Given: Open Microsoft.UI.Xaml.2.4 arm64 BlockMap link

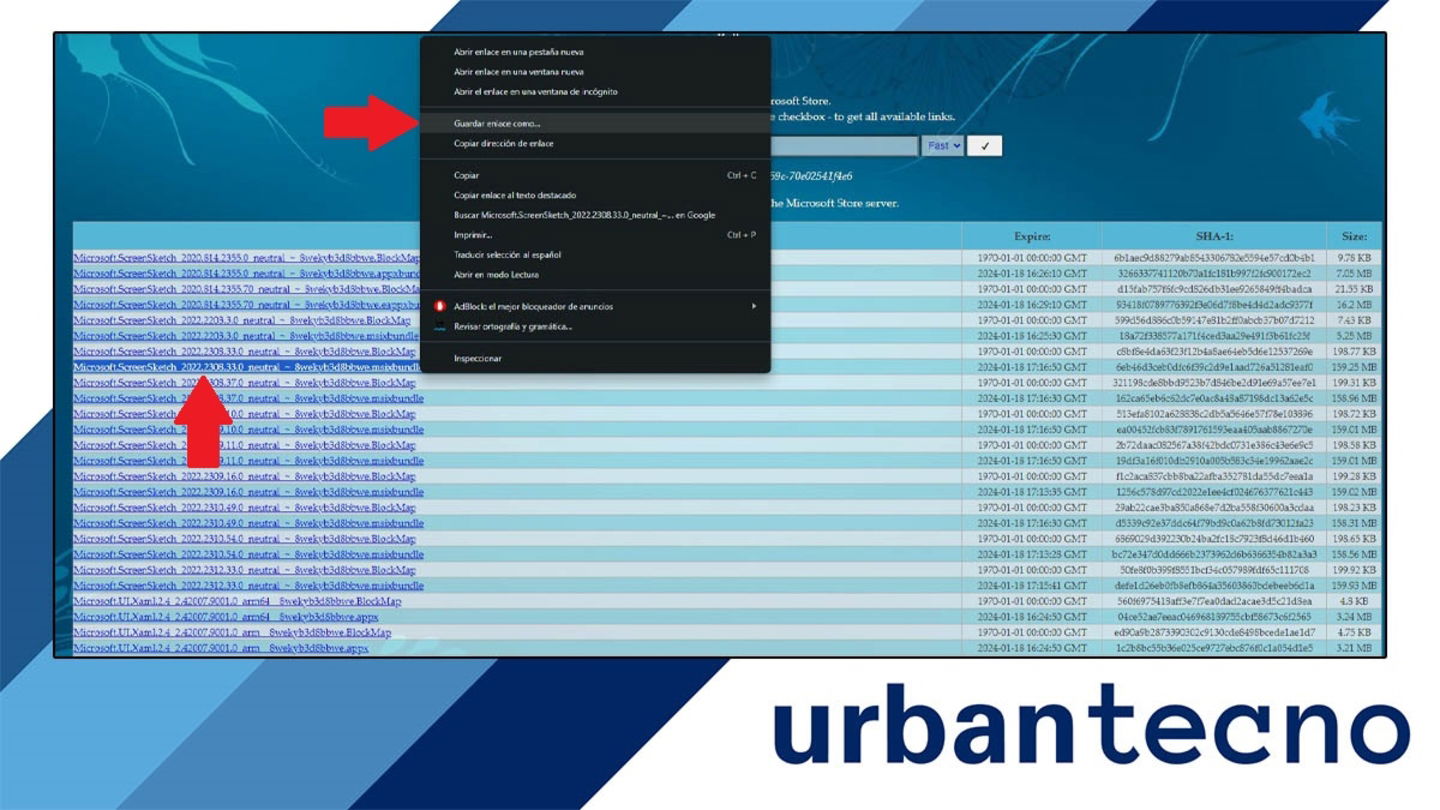Looking at the screenshot, I should click(237, 601).
